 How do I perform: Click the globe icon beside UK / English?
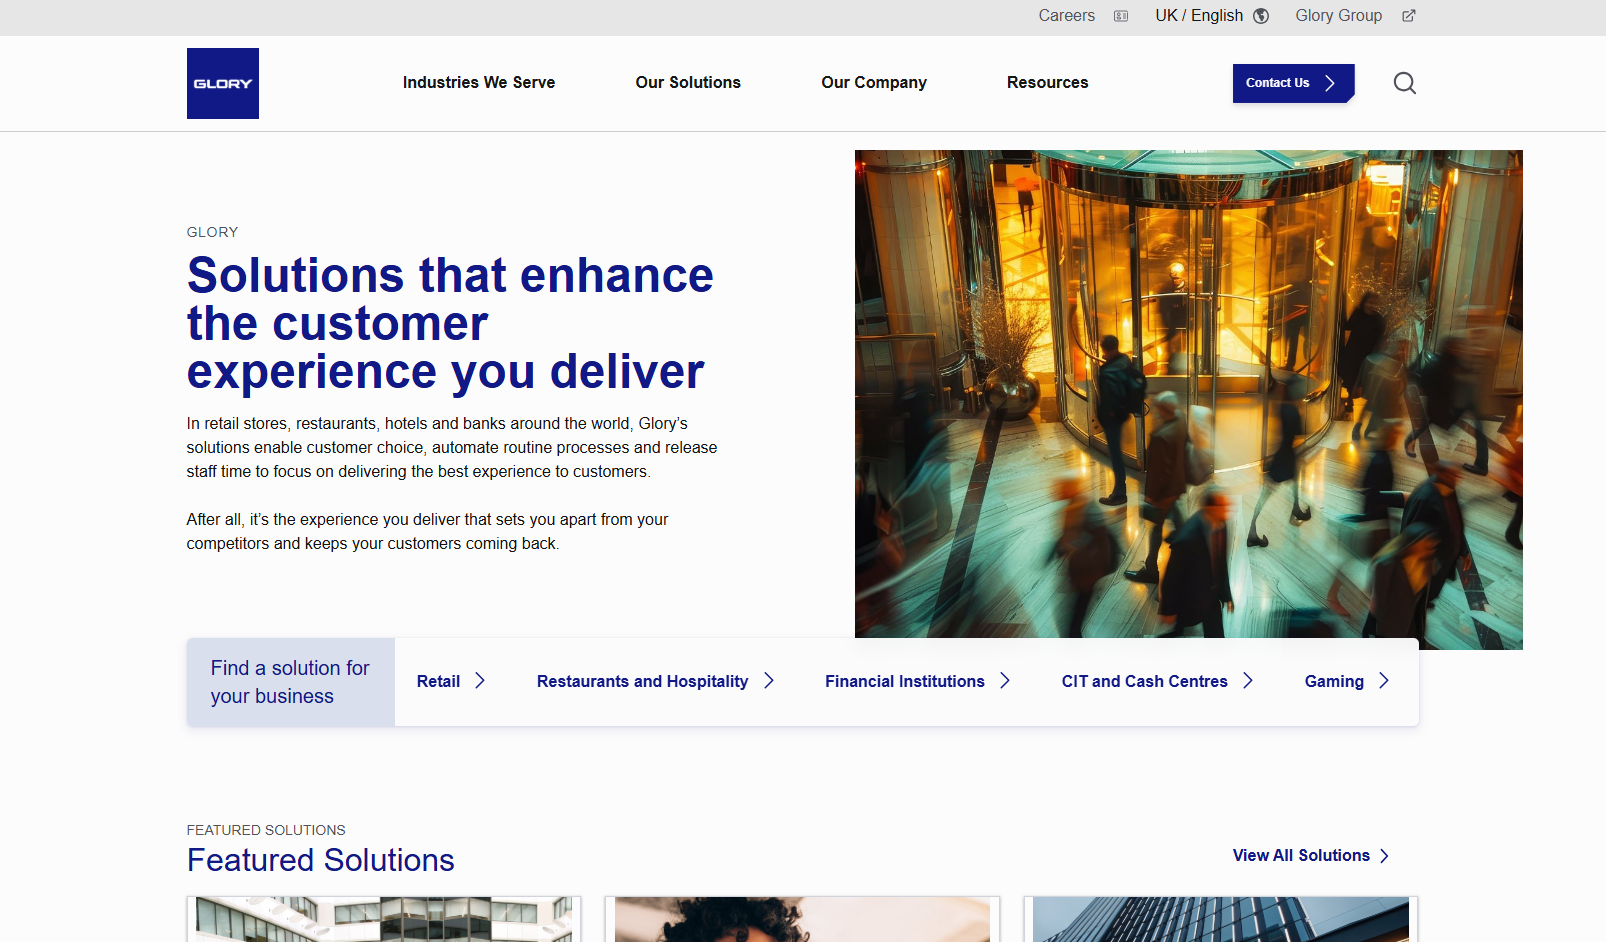[x=1261, y=16]
